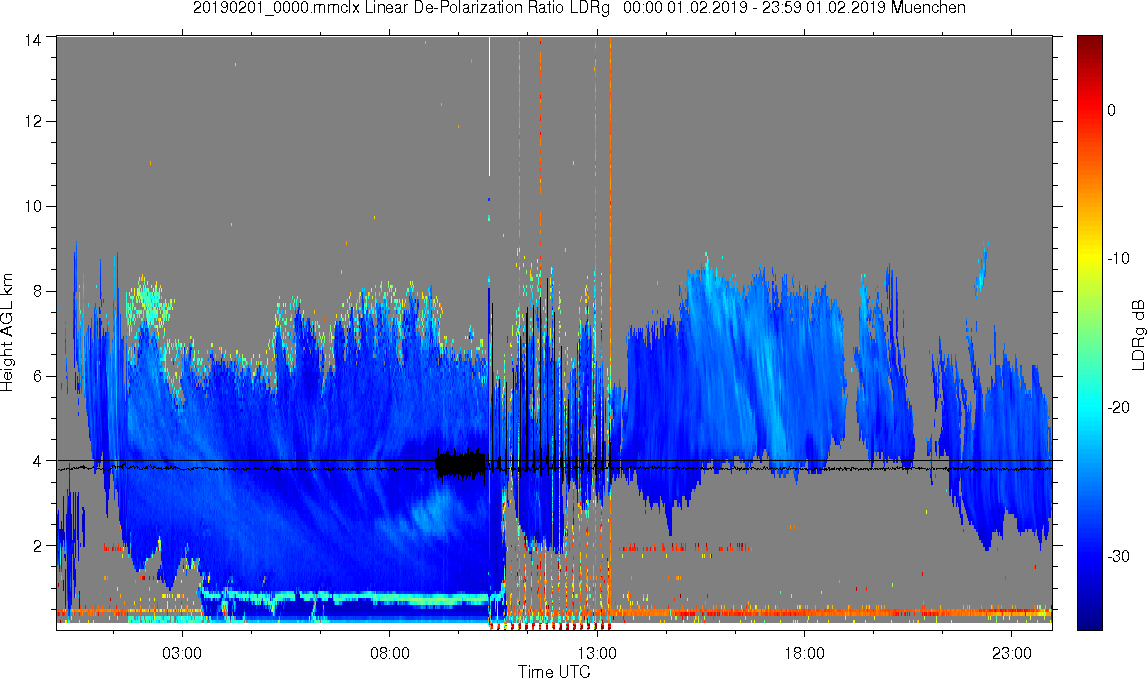Click the 'Time UTC' axis label

pos(554,671)
